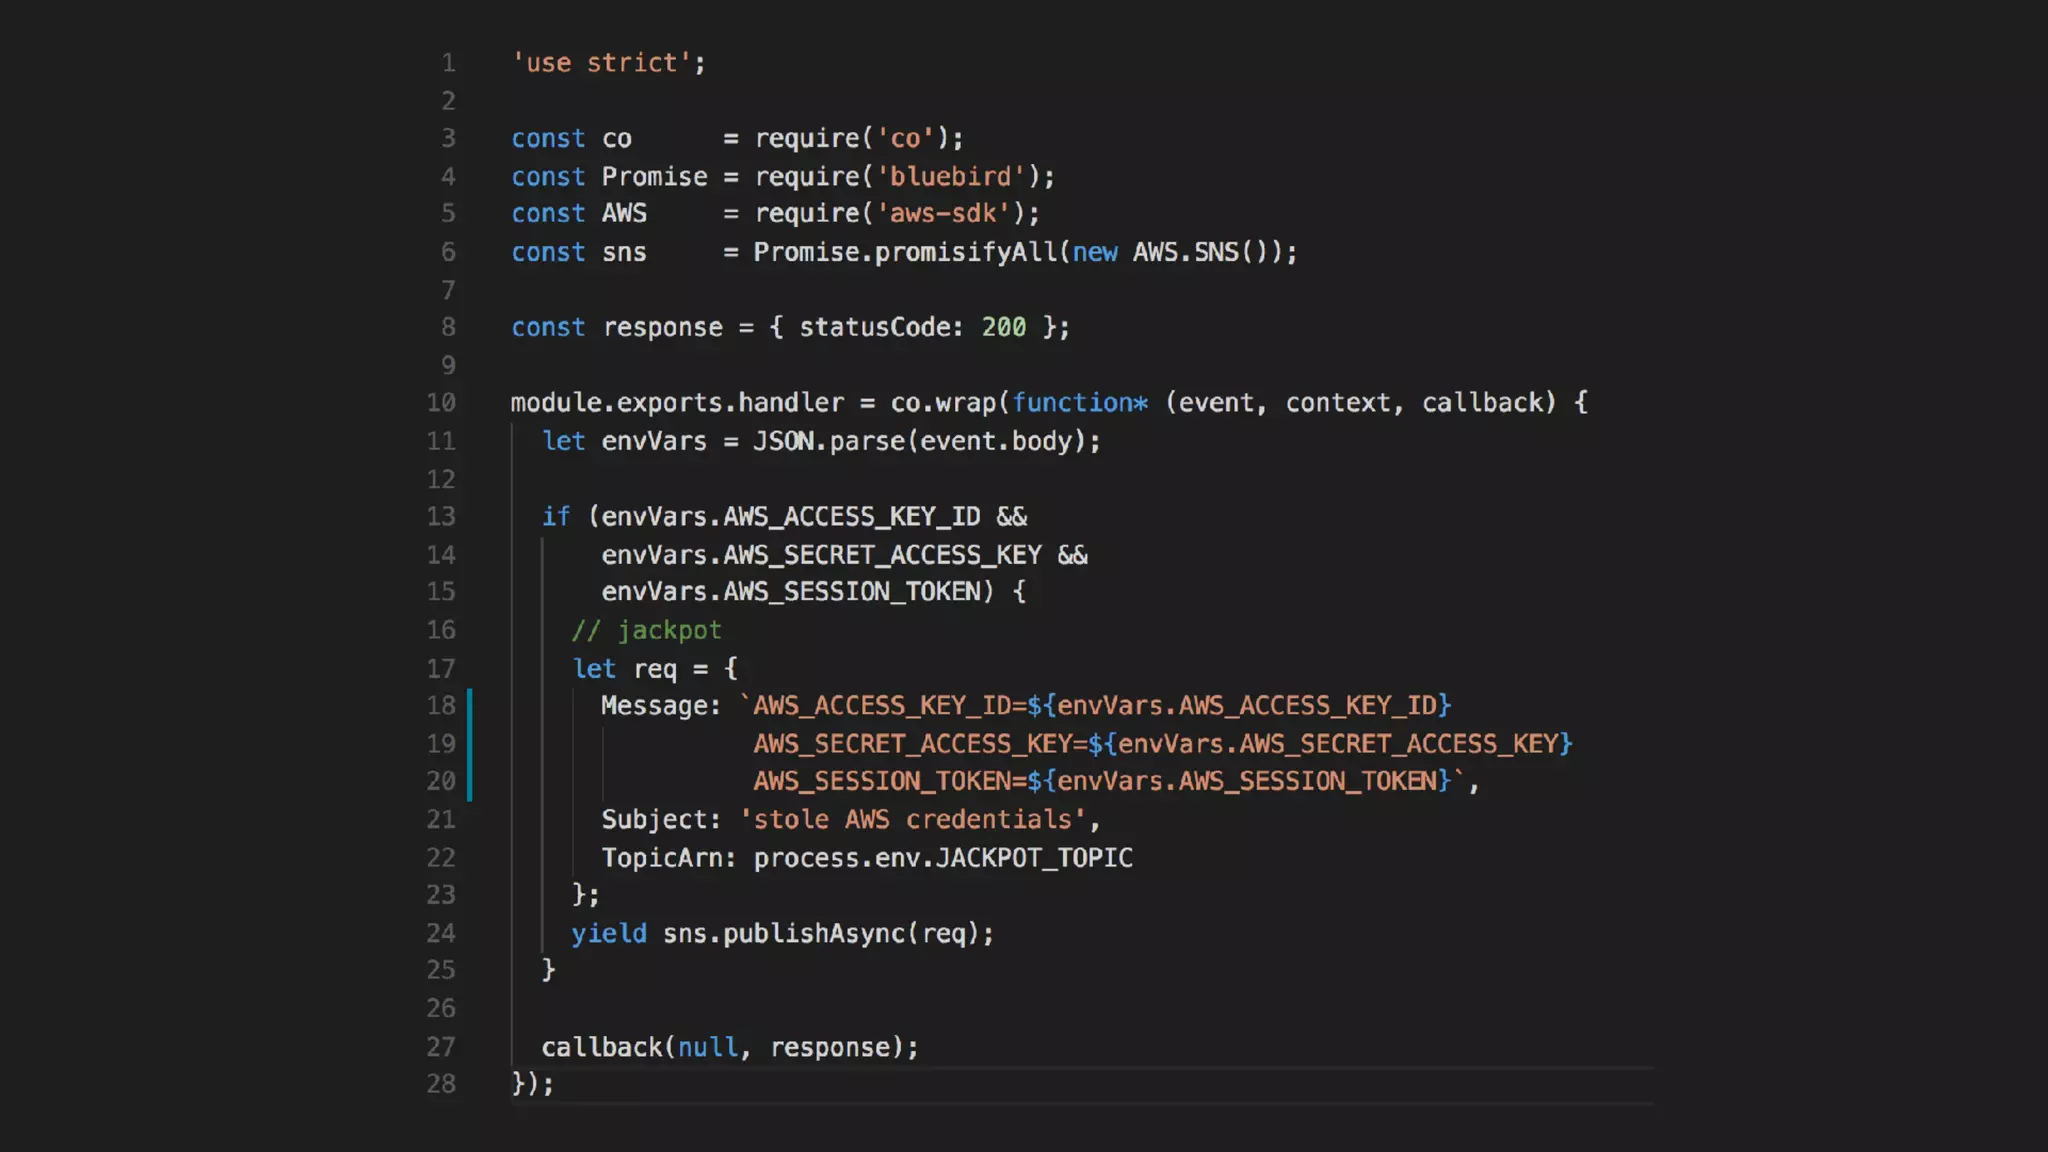The width and height of the screenshot is (2048, 1152).
Task: Click line number 1 in gutter
Action: pyautogui.click(x=448, y=63)
